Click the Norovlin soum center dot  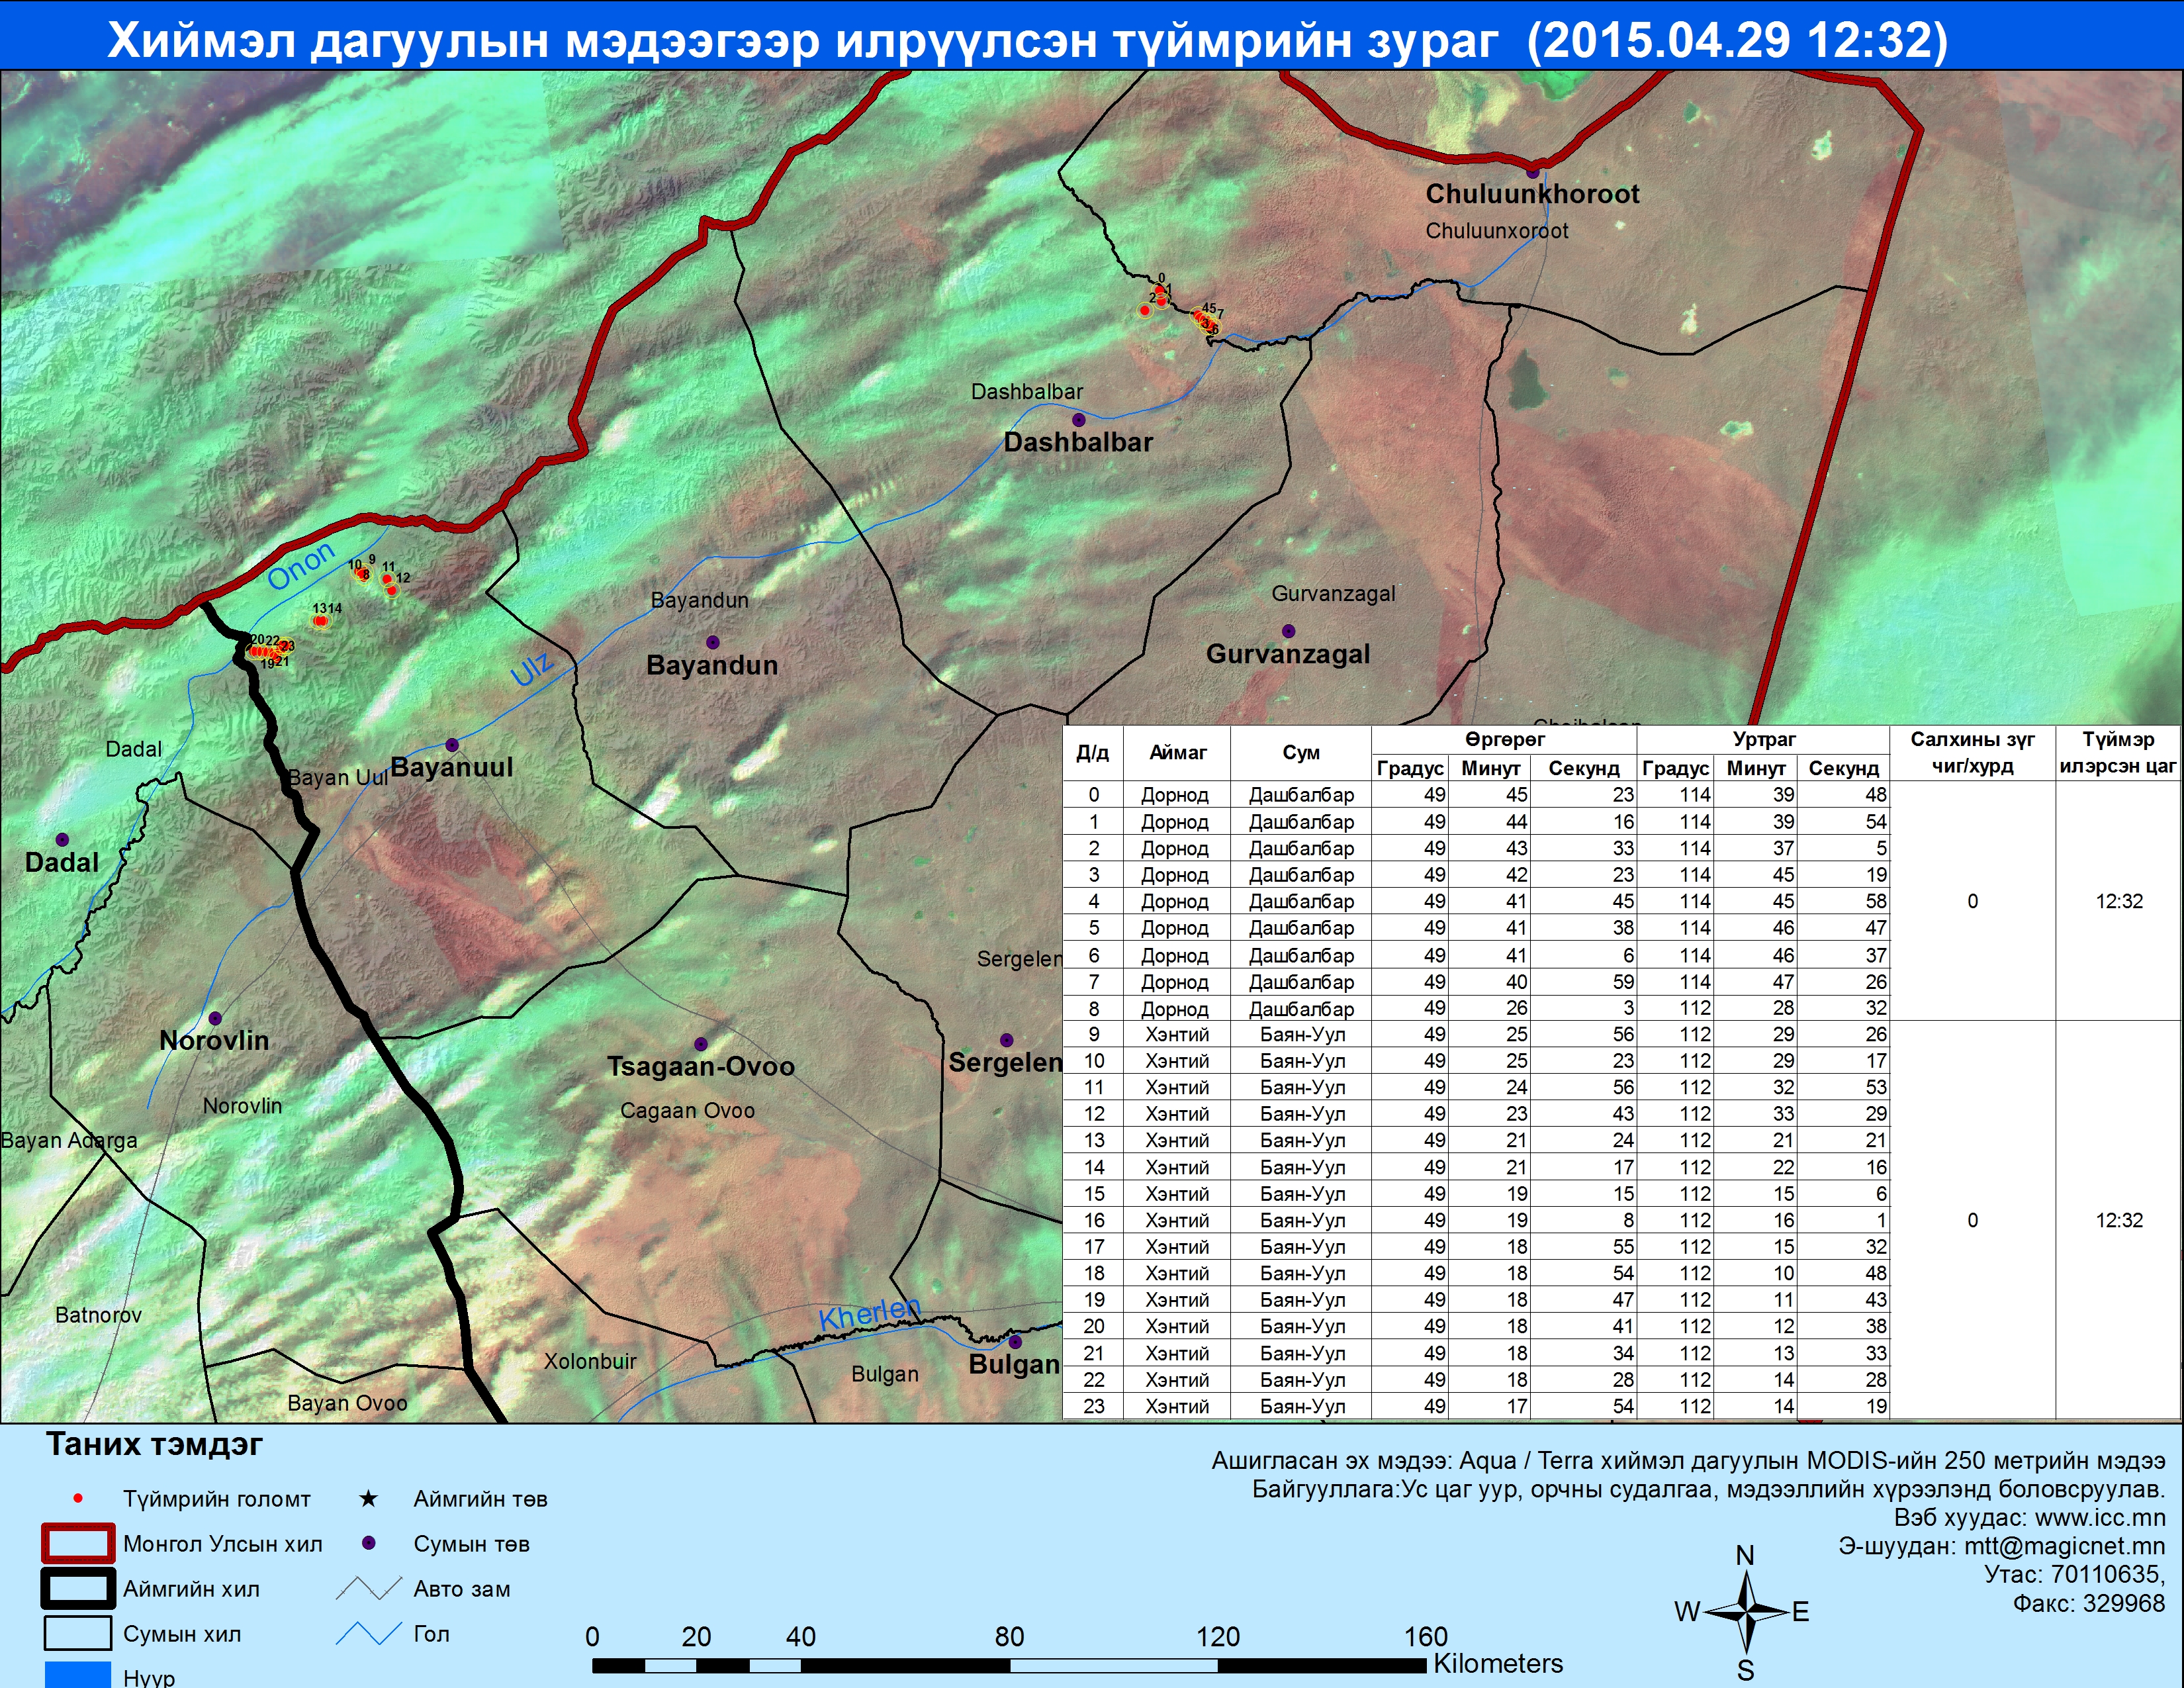click(214, 1018)
